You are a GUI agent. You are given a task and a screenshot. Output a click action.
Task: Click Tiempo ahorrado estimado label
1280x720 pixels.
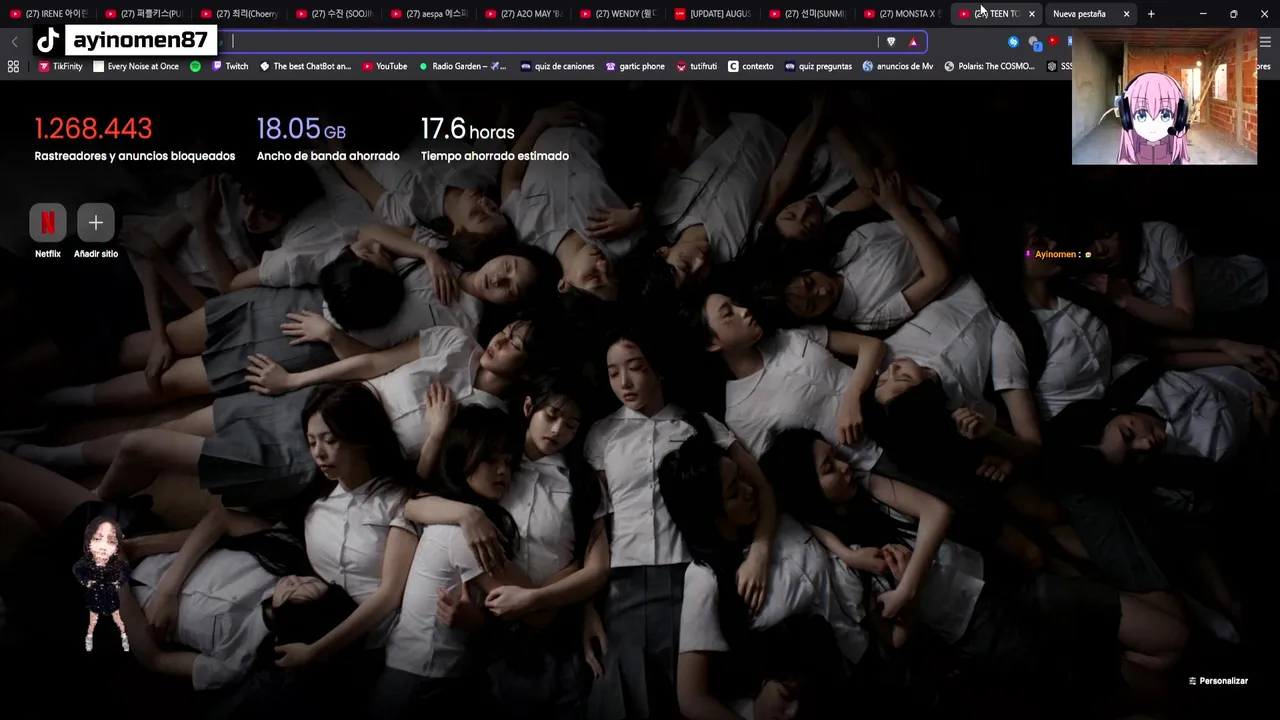coord(495,156)
